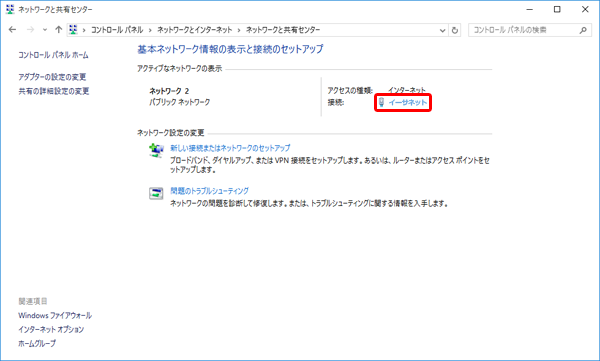Maximize the window
Viewport: 600px width, 361px height.
click(557, 10)
